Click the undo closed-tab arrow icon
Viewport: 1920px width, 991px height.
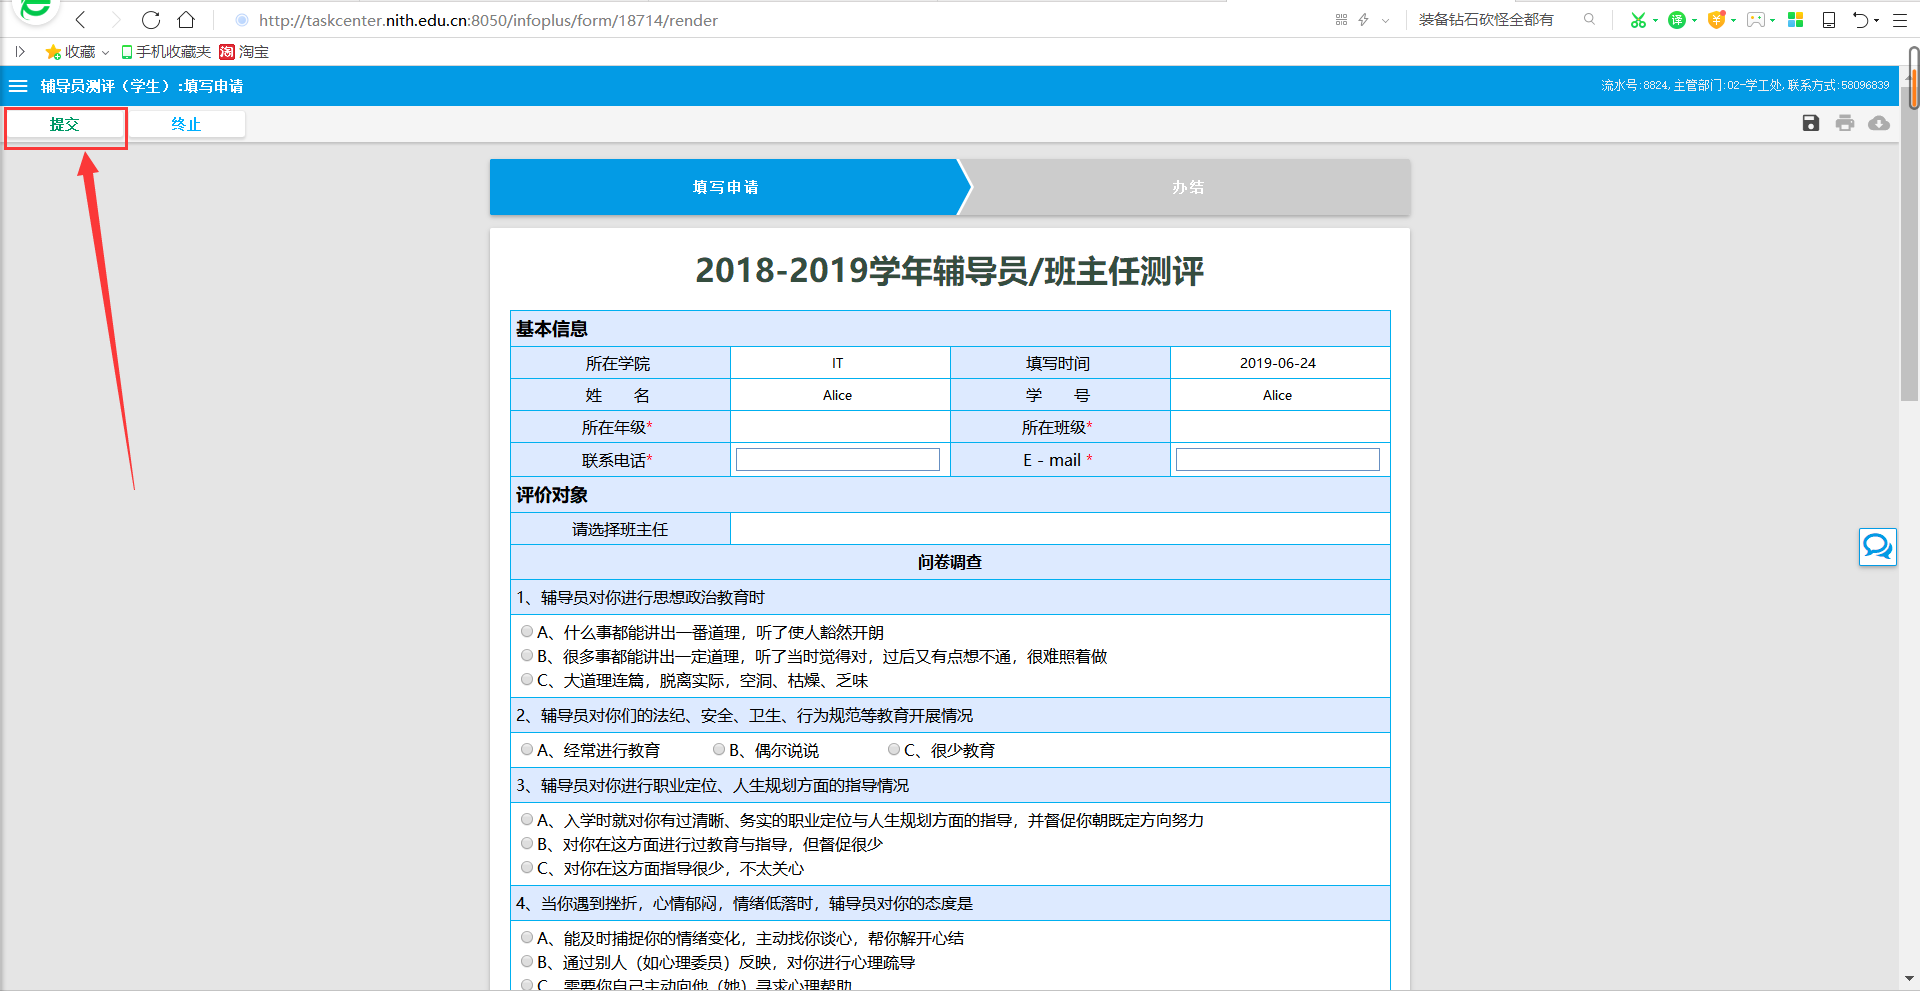[x=1861, y=20]
